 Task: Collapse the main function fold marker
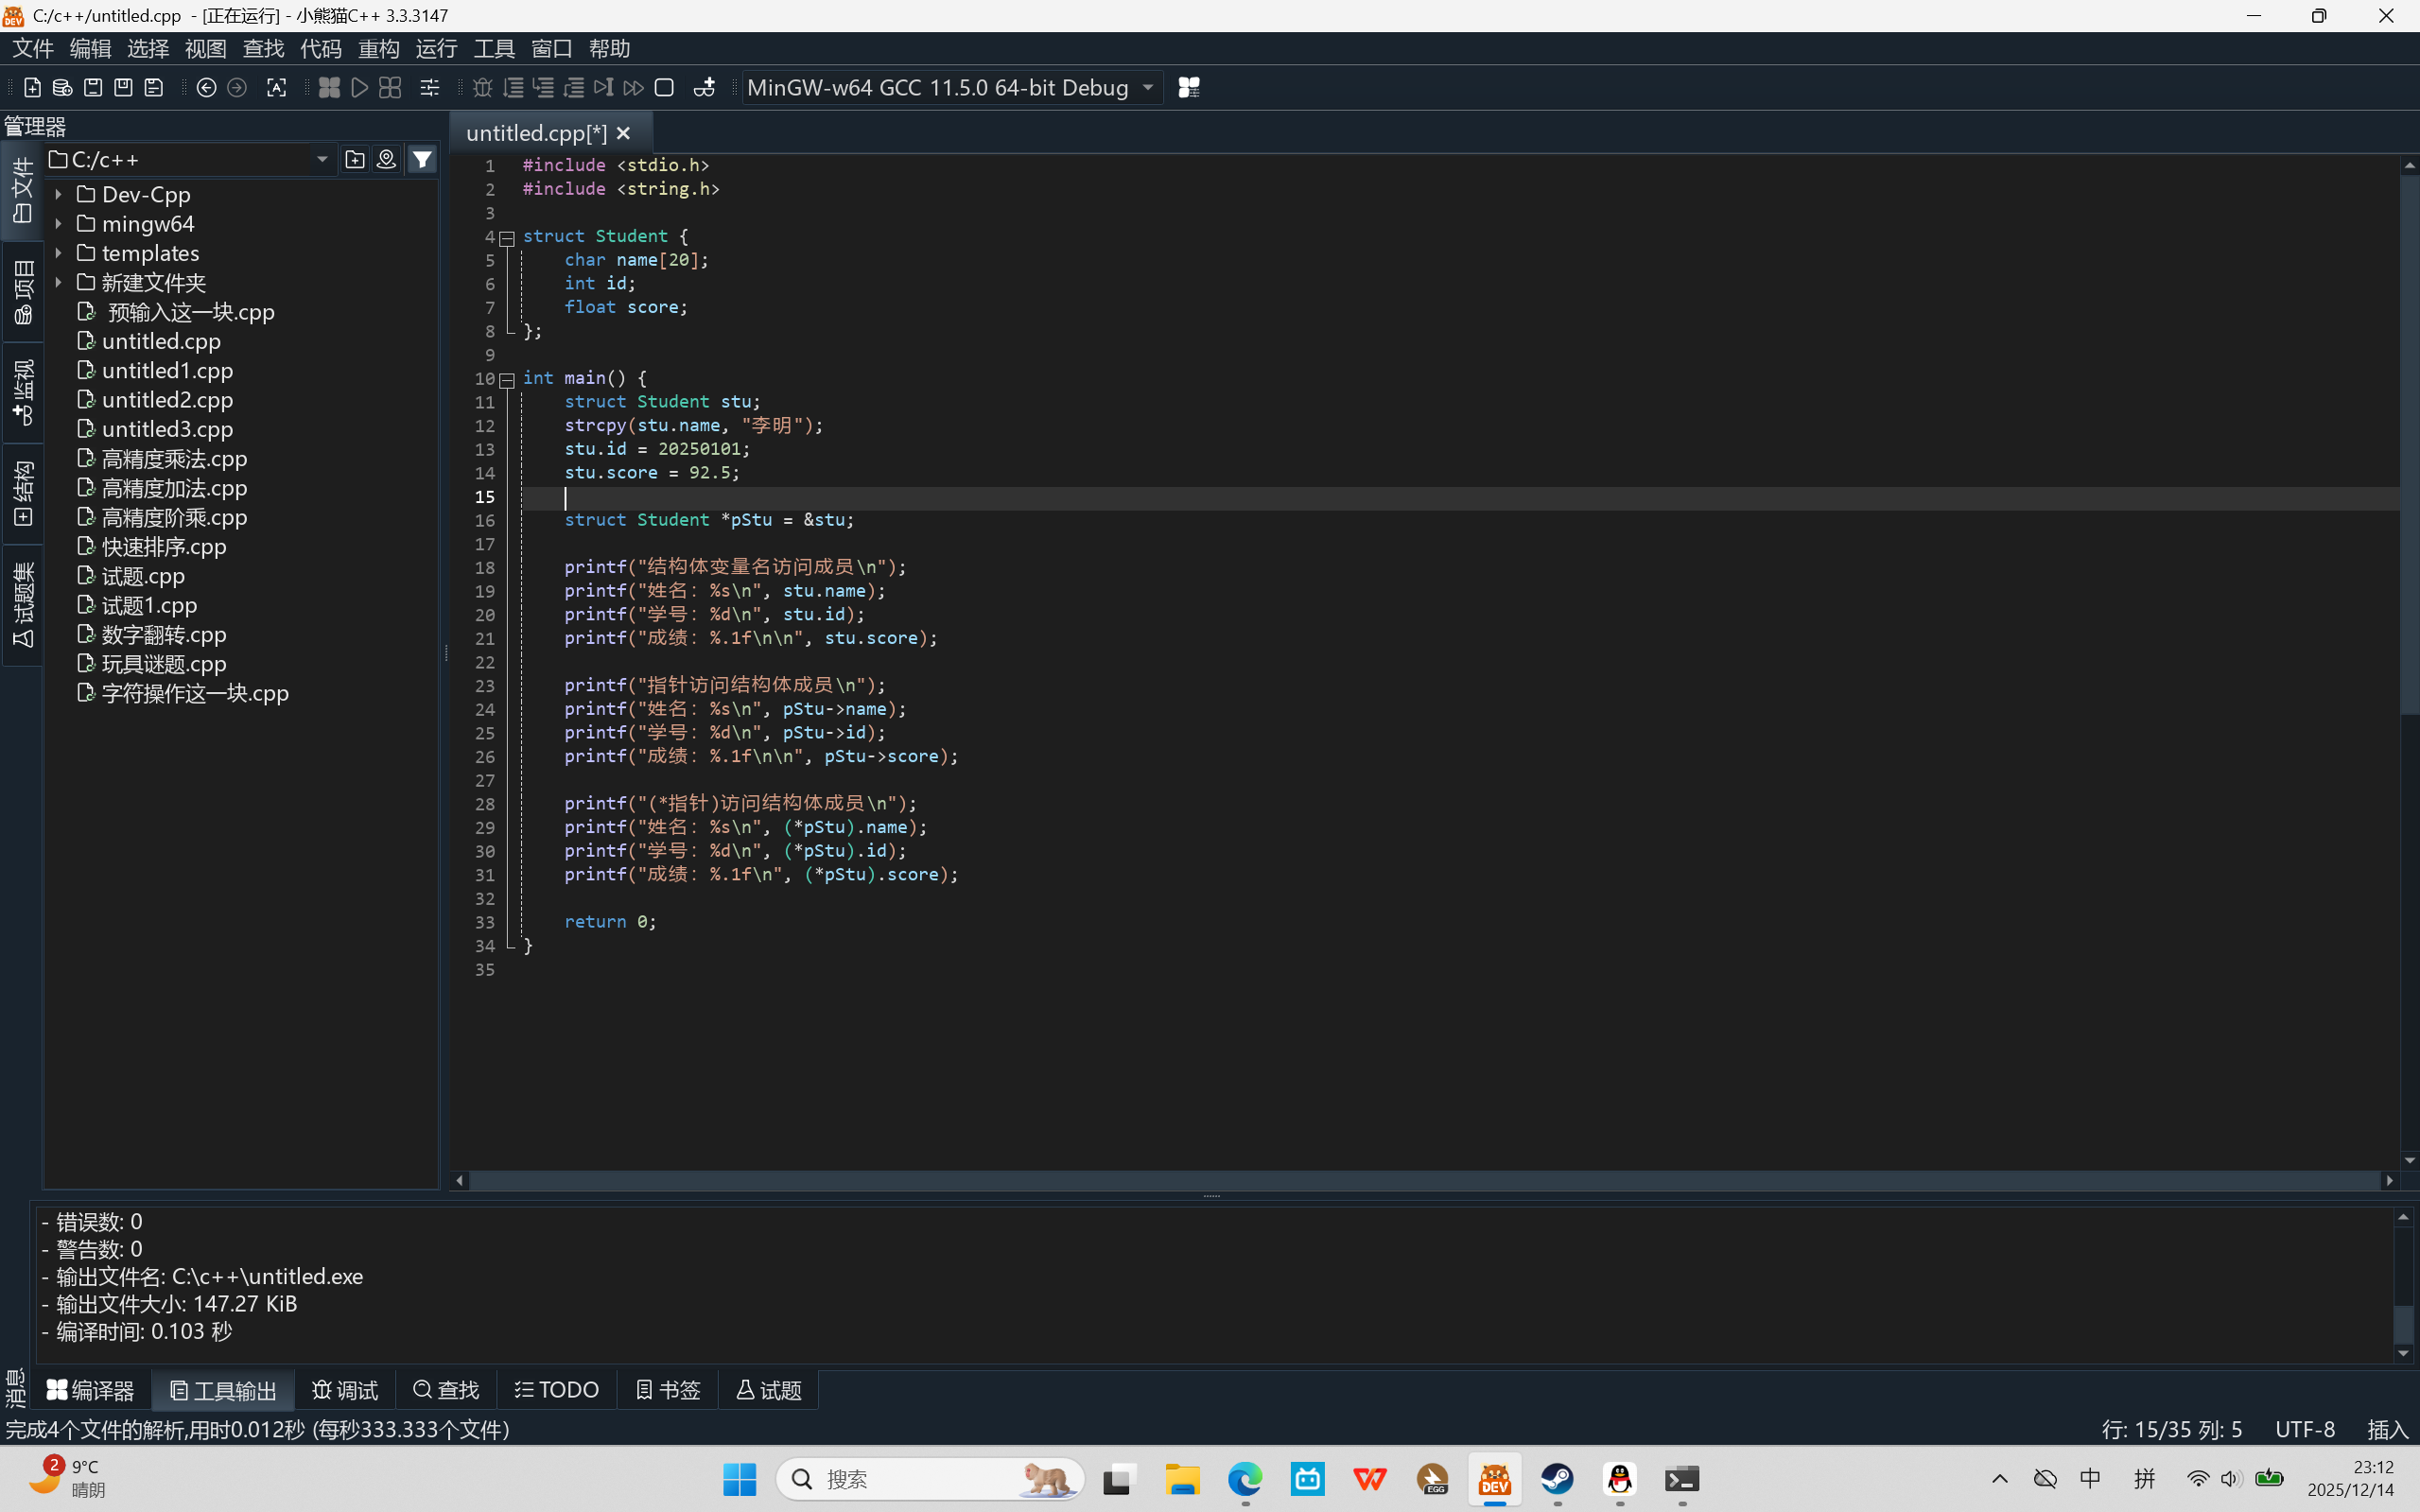[507, 380]
